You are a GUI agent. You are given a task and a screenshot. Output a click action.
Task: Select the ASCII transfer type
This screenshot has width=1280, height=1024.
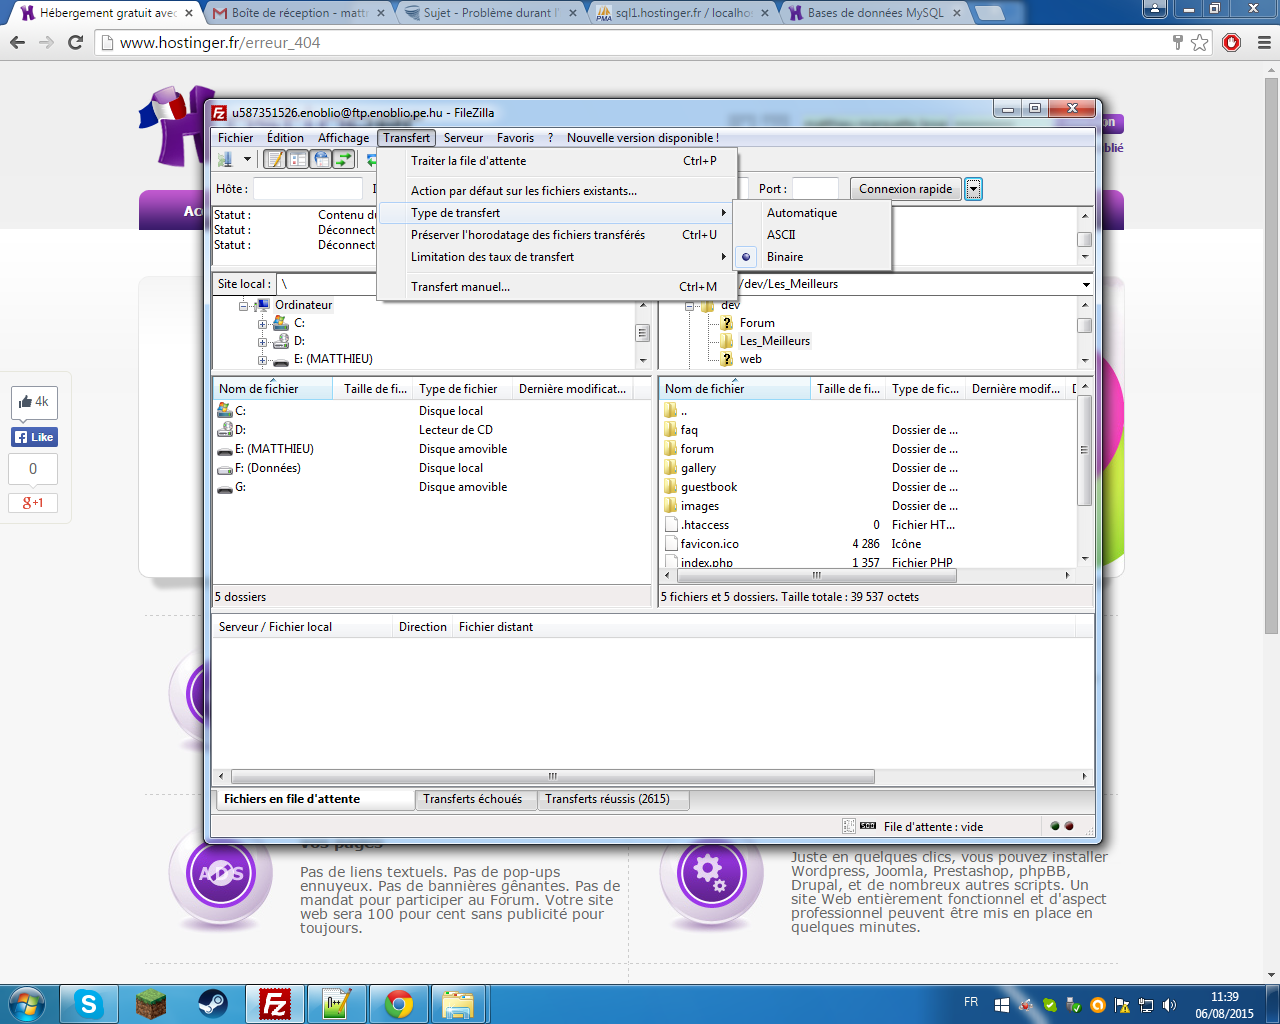781,235
